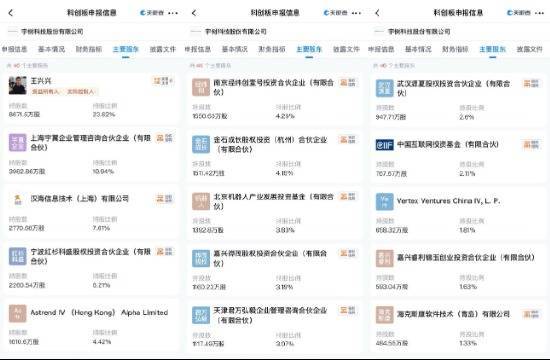Open 天津君万弘毅企业管理咨询合伙企业 company name
This screenshot has width=550, height=360.
[270, 315]
